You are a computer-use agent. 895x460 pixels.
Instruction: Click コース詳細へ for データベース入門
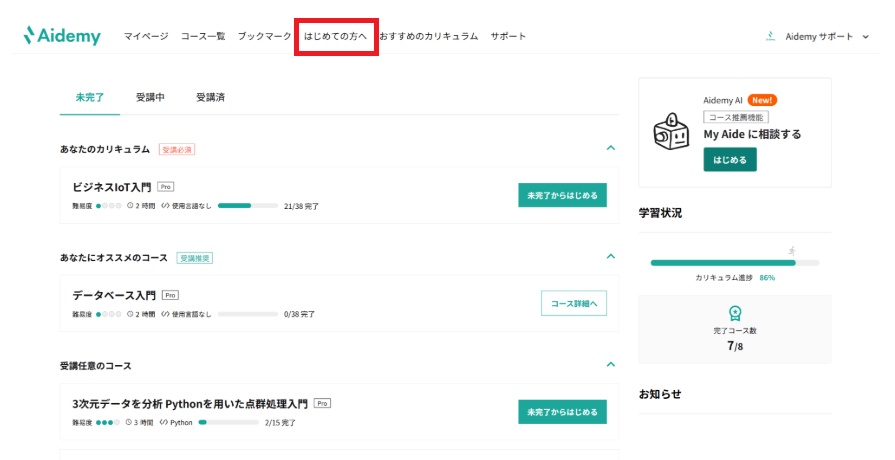tap(573, 303)
